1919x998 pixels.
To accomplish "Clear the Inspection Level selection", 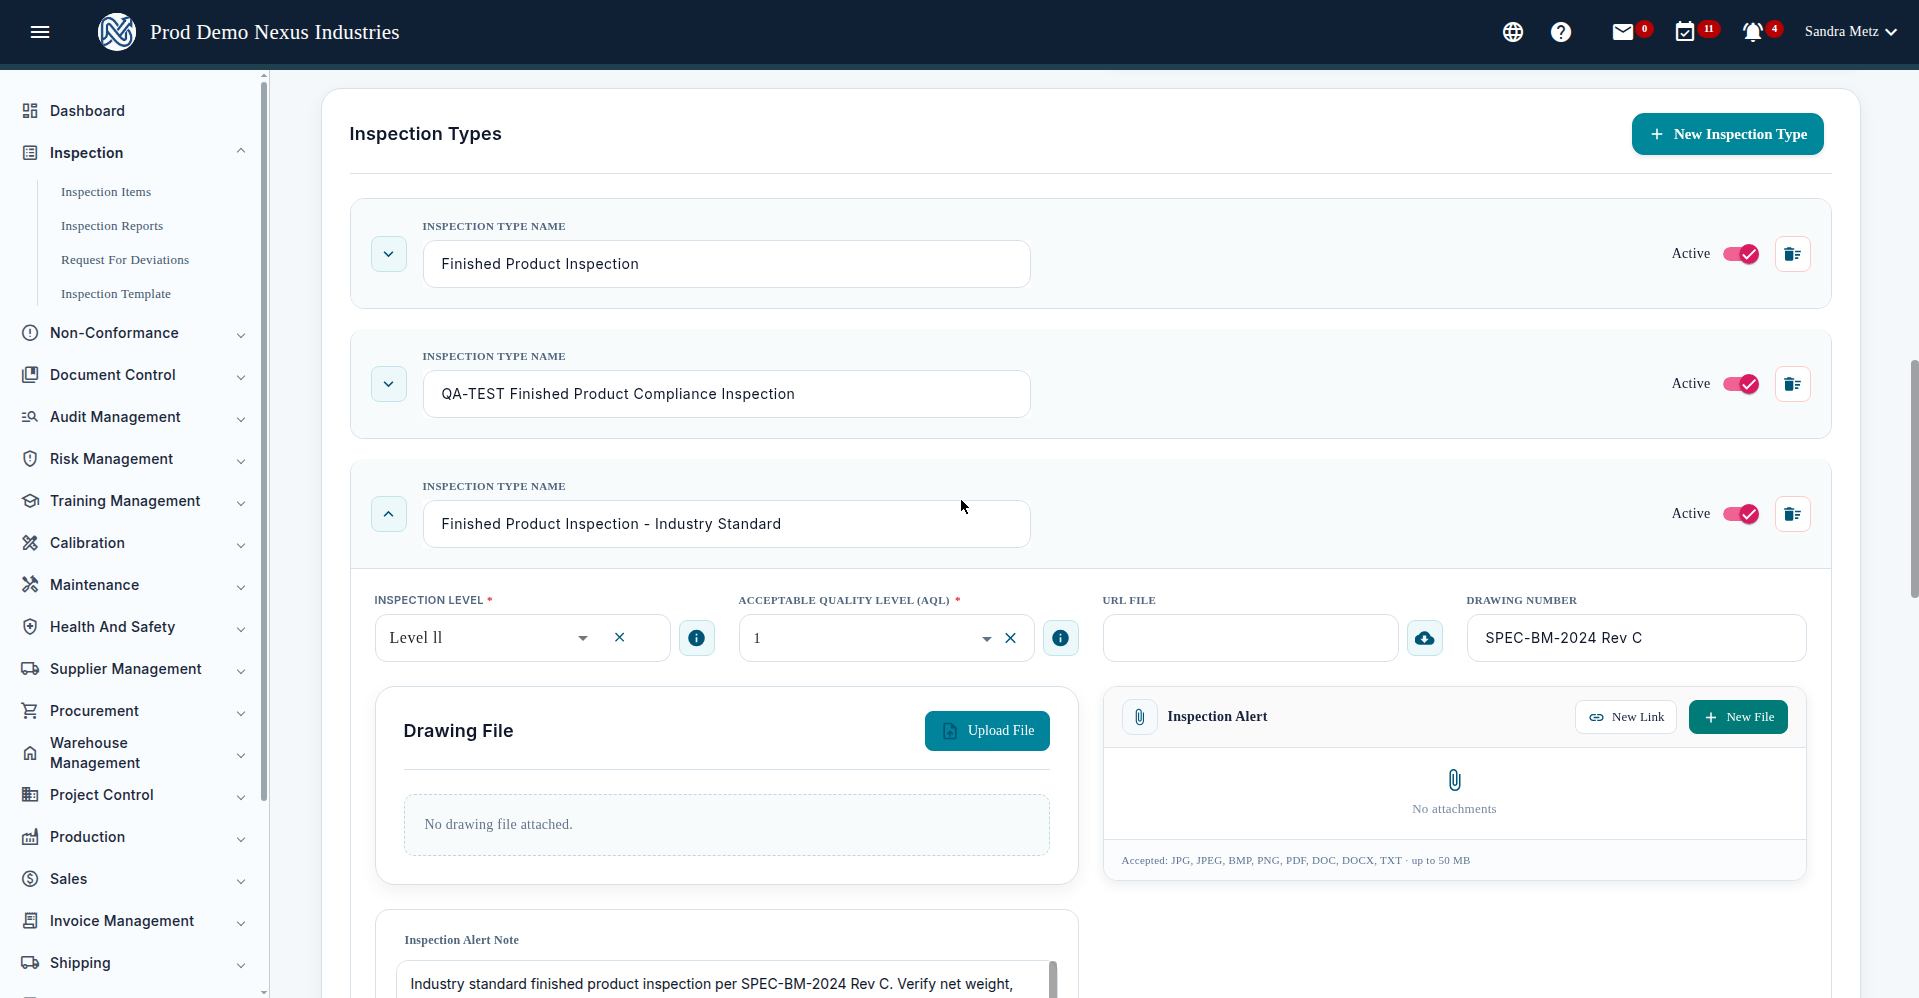I will (620, 638).
